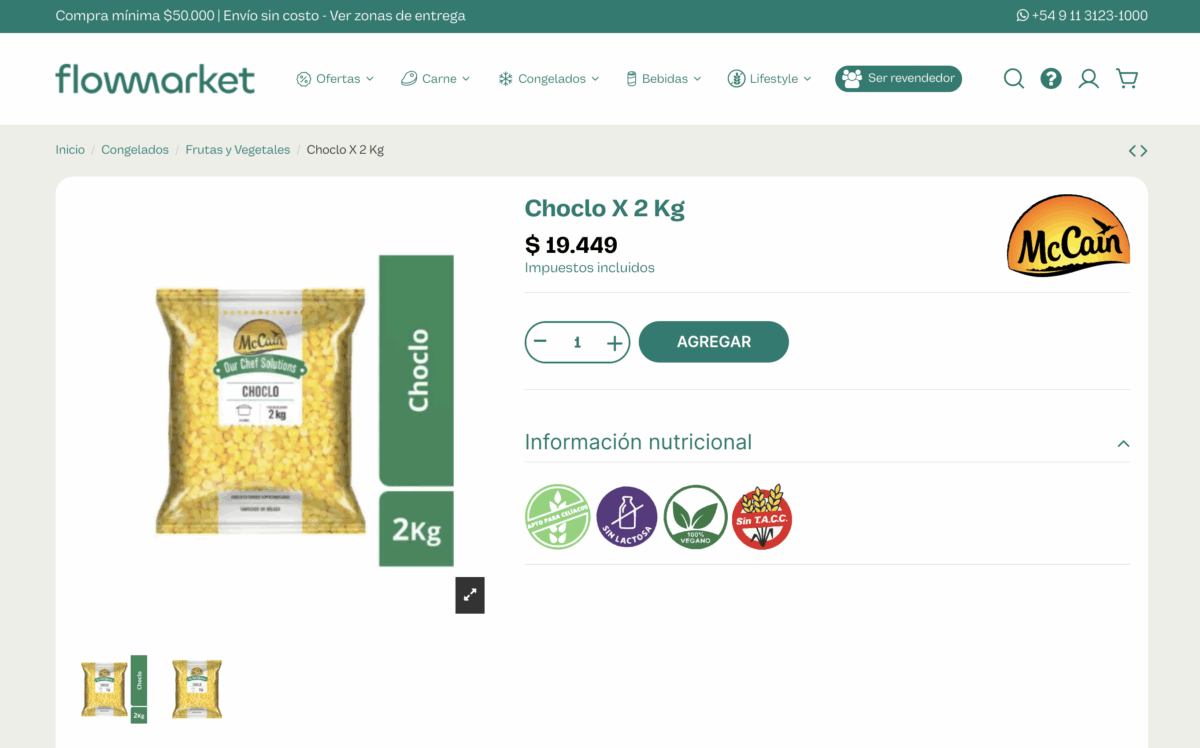Click the help question mark icon
1200x748 pixels.
(1051, 79)
